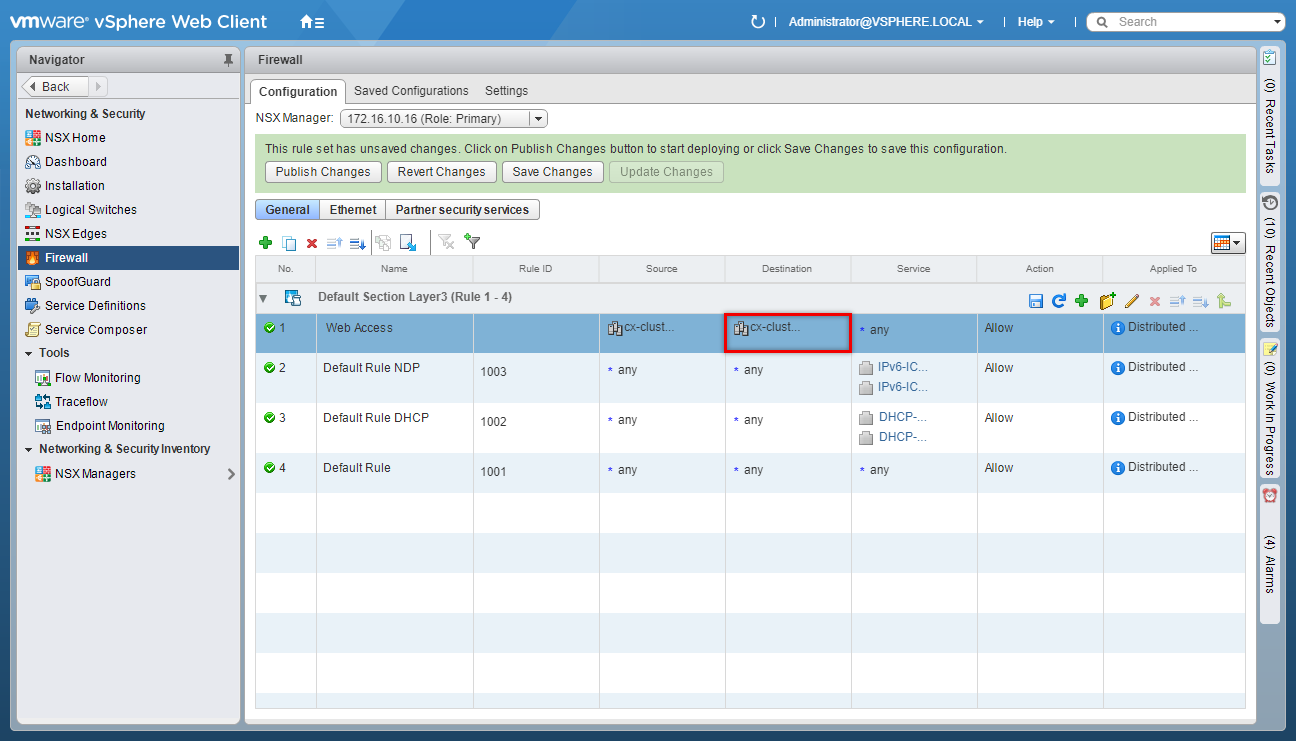Switch to the Saved Configurations tab
This screenshot has width=1296, height=741.
click(411, 91)
